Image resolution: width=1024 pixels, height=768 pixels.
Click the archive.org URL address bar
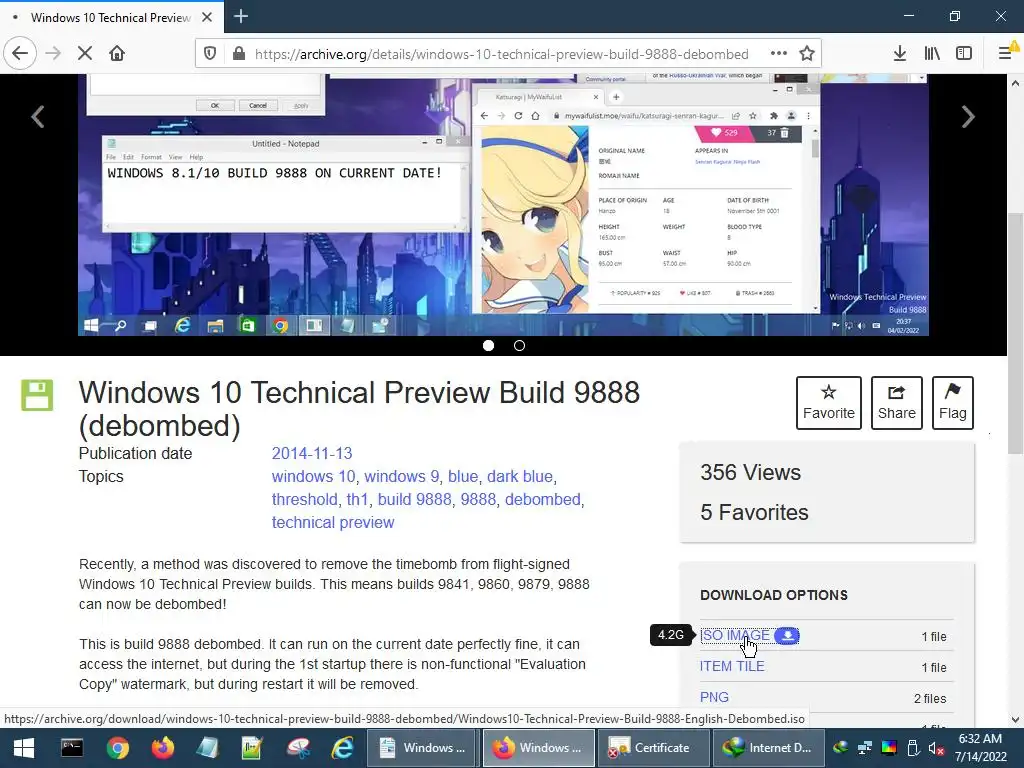click(502, 54)
